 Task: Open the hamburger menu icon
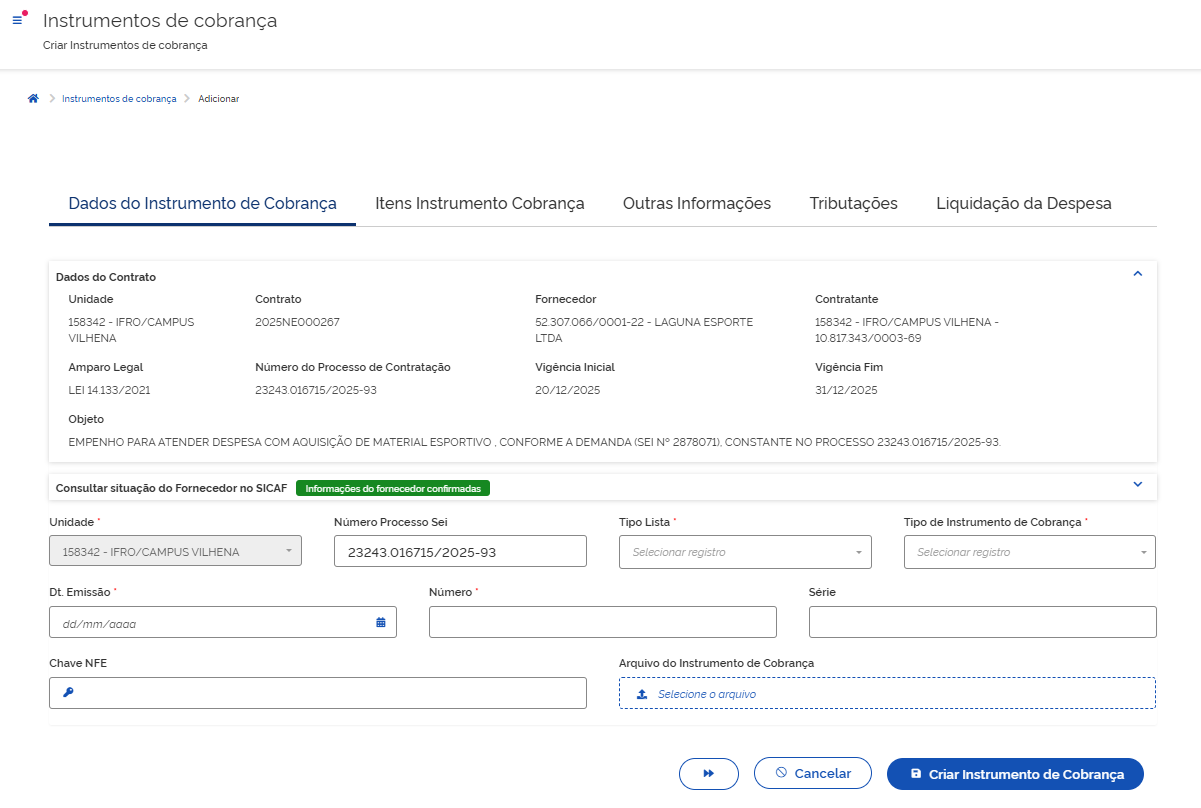point(17,20)
